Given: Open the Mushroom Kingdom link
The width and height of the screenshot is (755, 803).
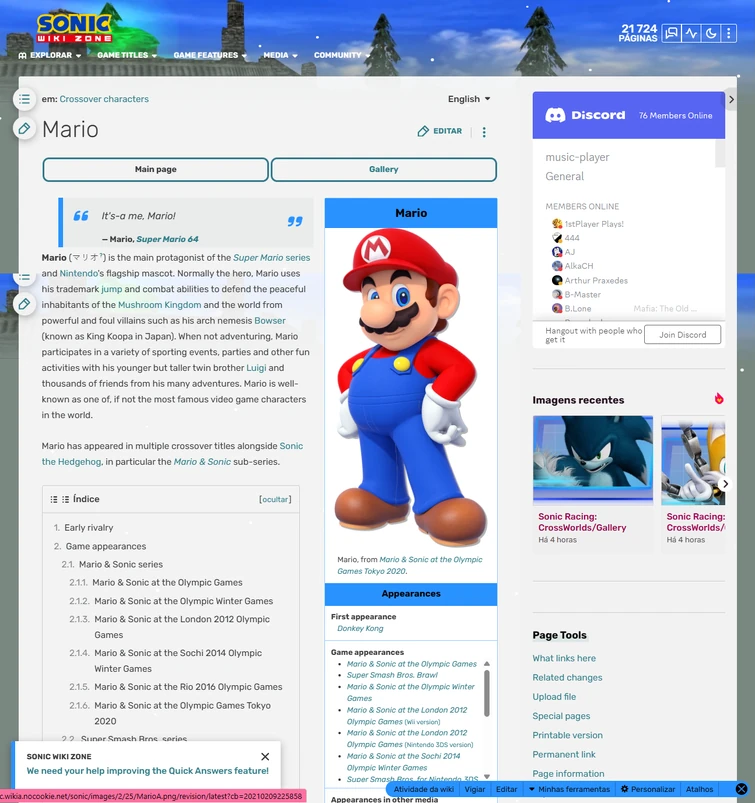Looking at the screenshot, I should point(159,305).
